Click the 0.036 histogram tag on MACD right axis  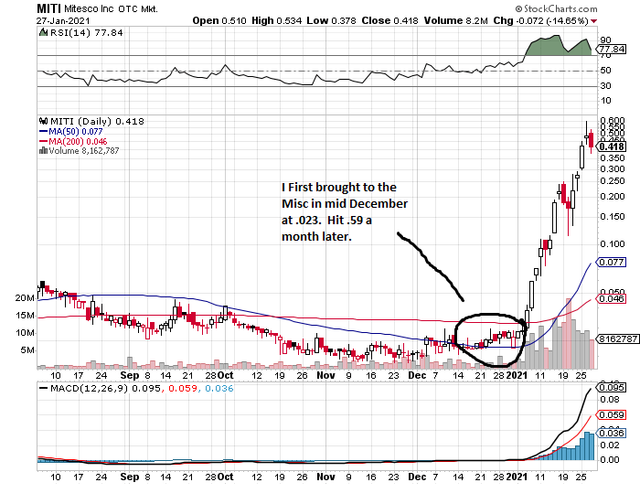pyautogui.click(x=611, y=433)
